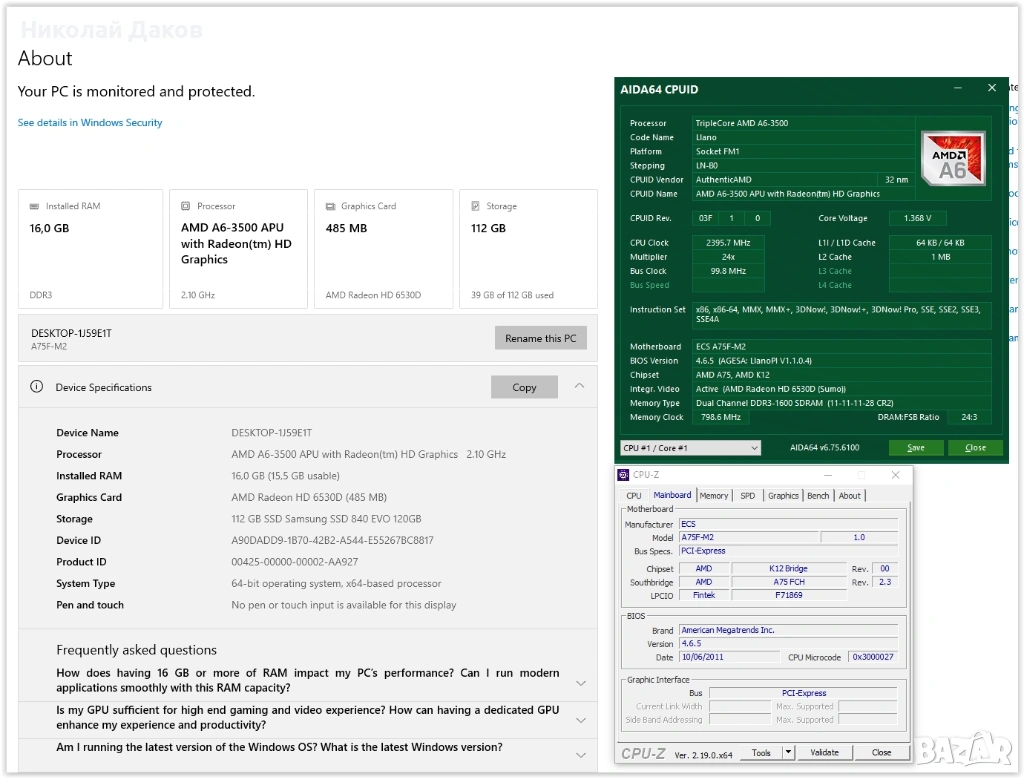Click the CPU-Z title bar app icon
The image size is (1024, 778).
click(624, 475)
